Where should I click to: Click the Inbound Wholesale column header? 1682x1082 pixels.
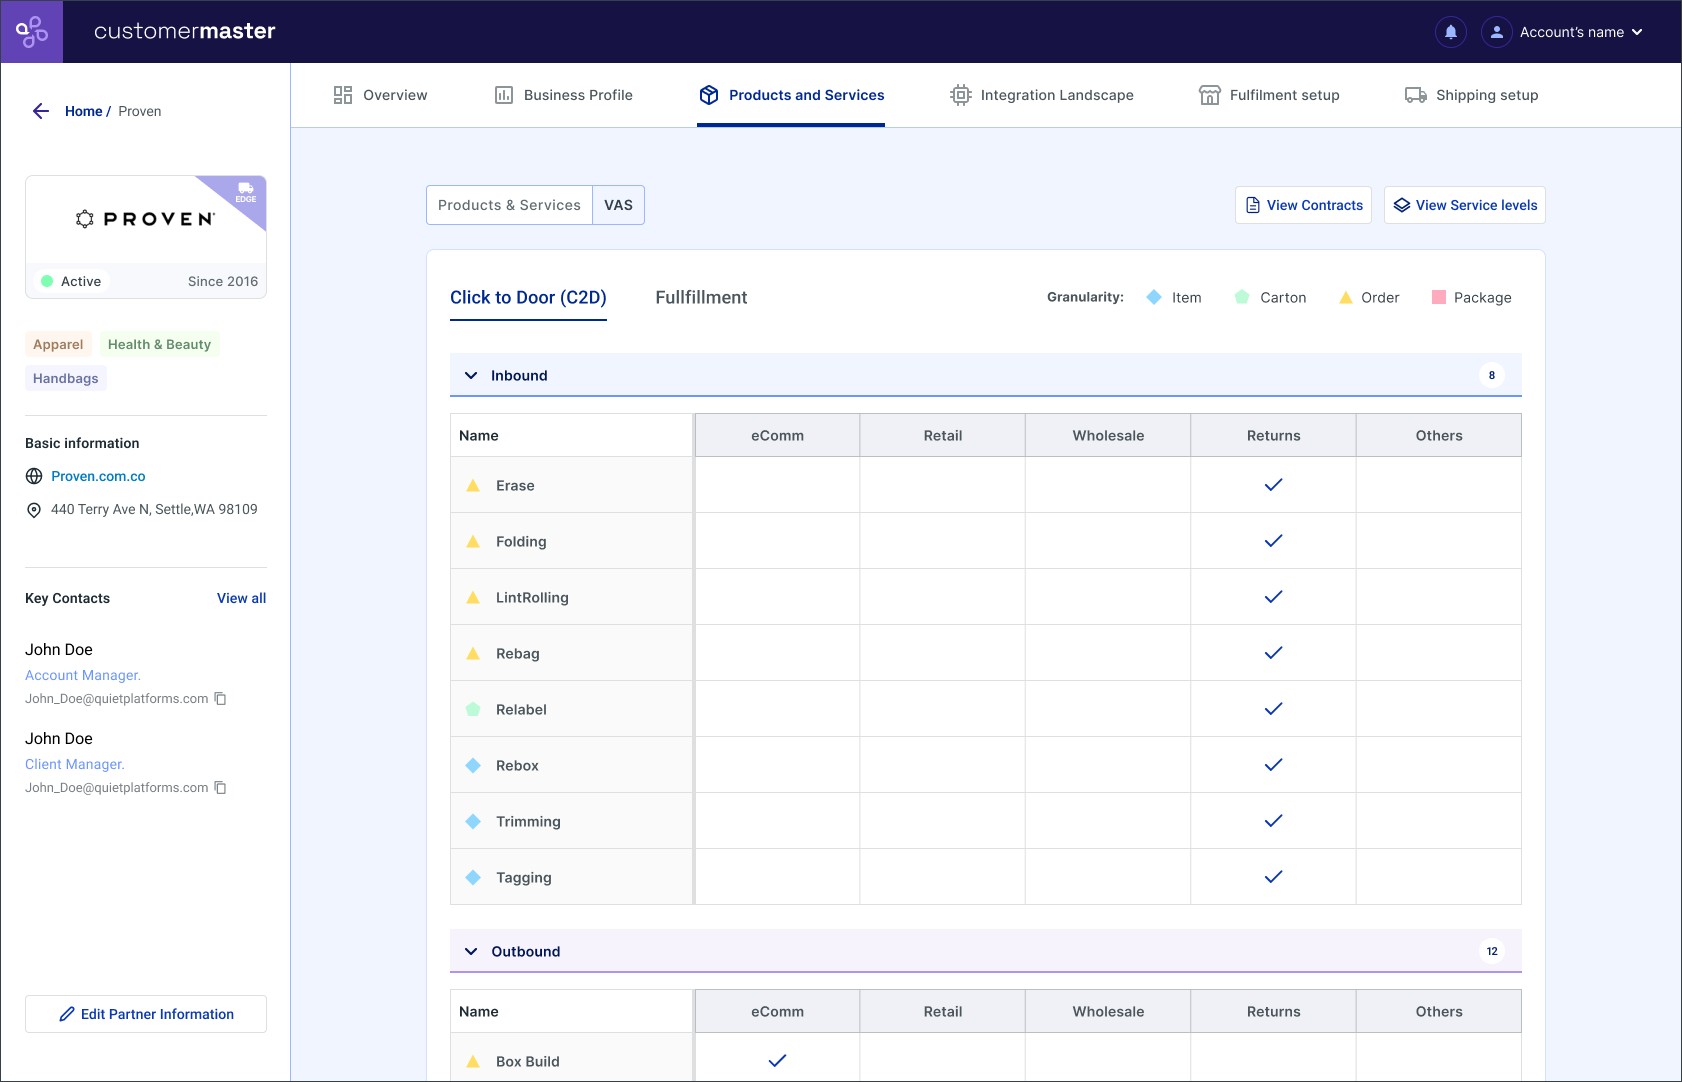click(x=1108, y=435)
